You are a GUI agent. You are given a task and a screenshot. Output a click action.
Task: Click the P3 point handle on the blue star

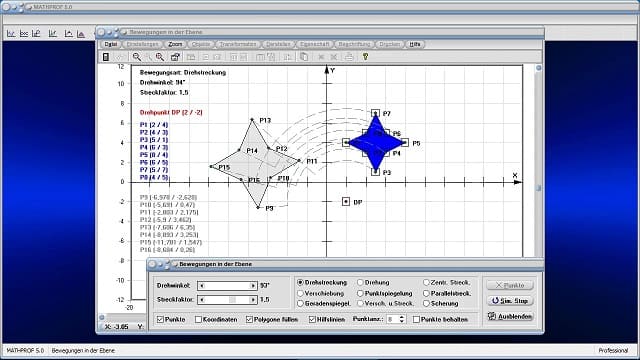(376, 172)
